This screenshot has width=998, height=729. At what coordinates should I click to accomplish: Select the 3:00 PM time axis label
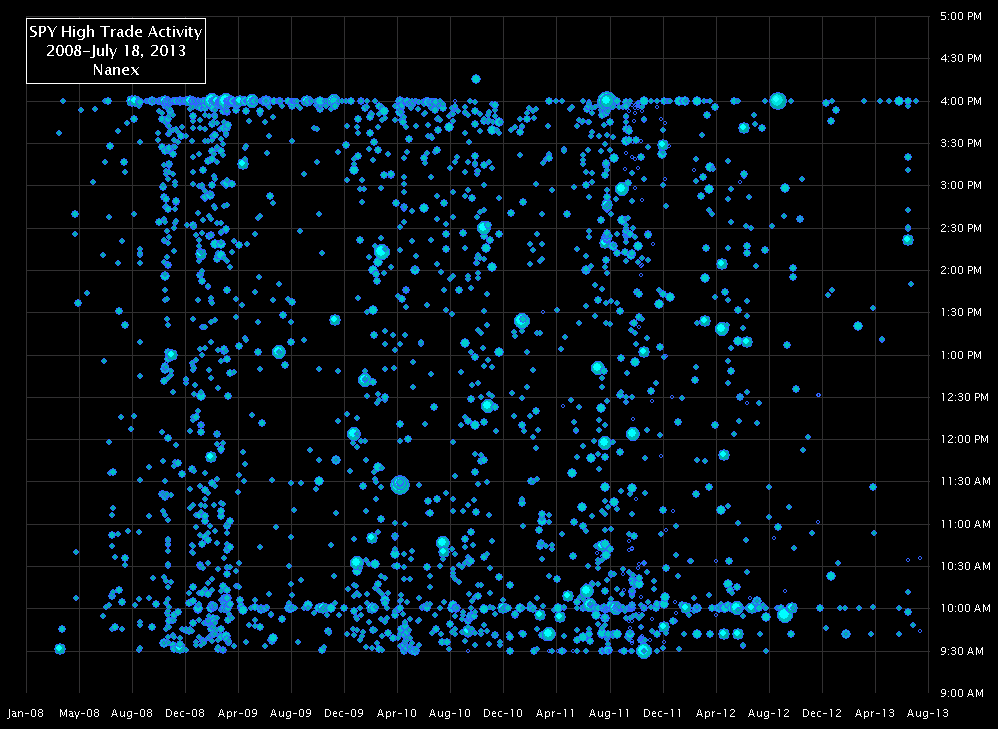(960, 186)
